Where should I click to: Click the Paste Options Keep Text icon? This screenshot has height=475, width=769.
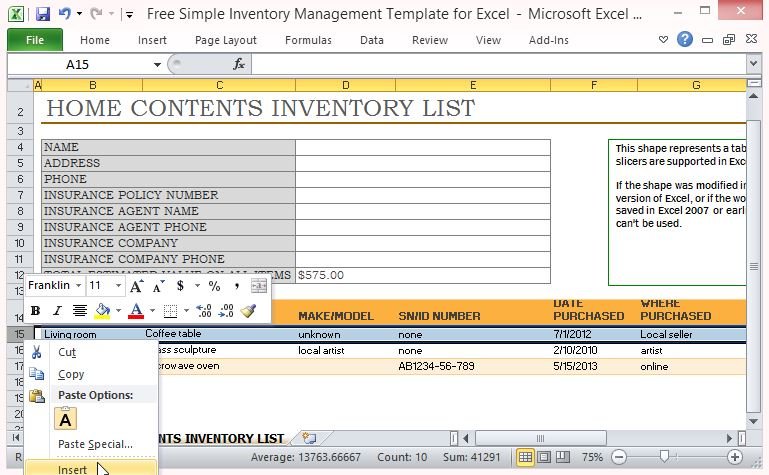67,419
